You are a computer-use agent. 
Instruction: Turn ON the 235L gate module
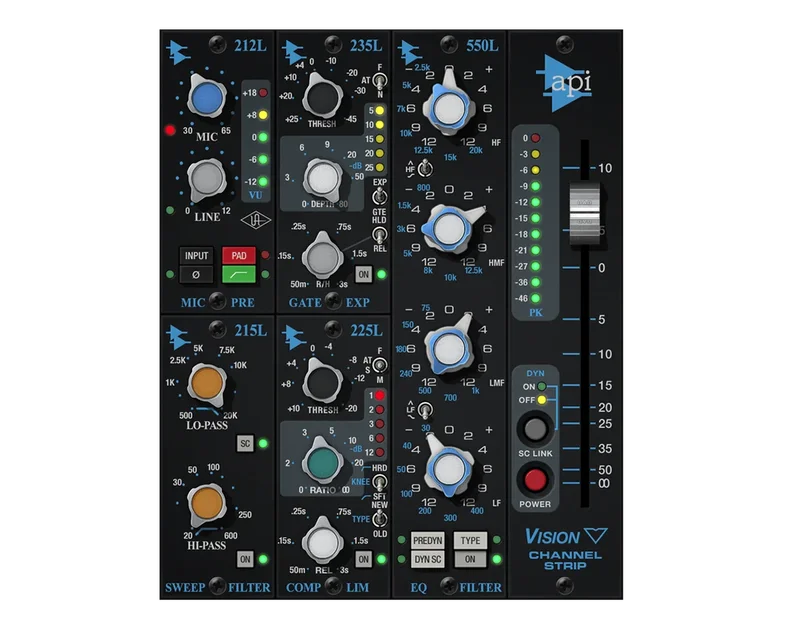pos(363,274)
